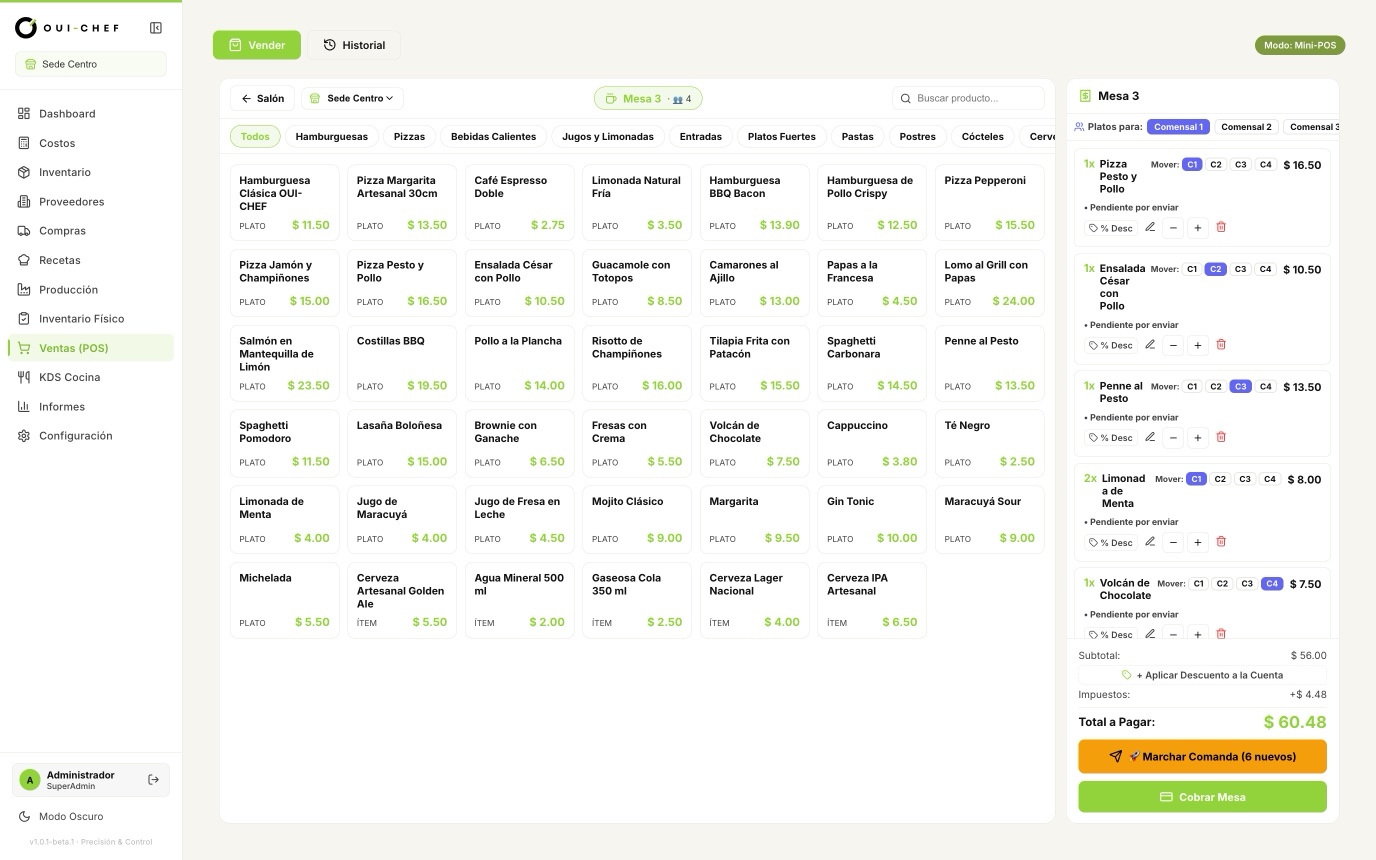The height and width of the screenshot is (860, 1376).
Task: Move Pizza Pesto y Pollo to C3
Action: (1240, 165)
